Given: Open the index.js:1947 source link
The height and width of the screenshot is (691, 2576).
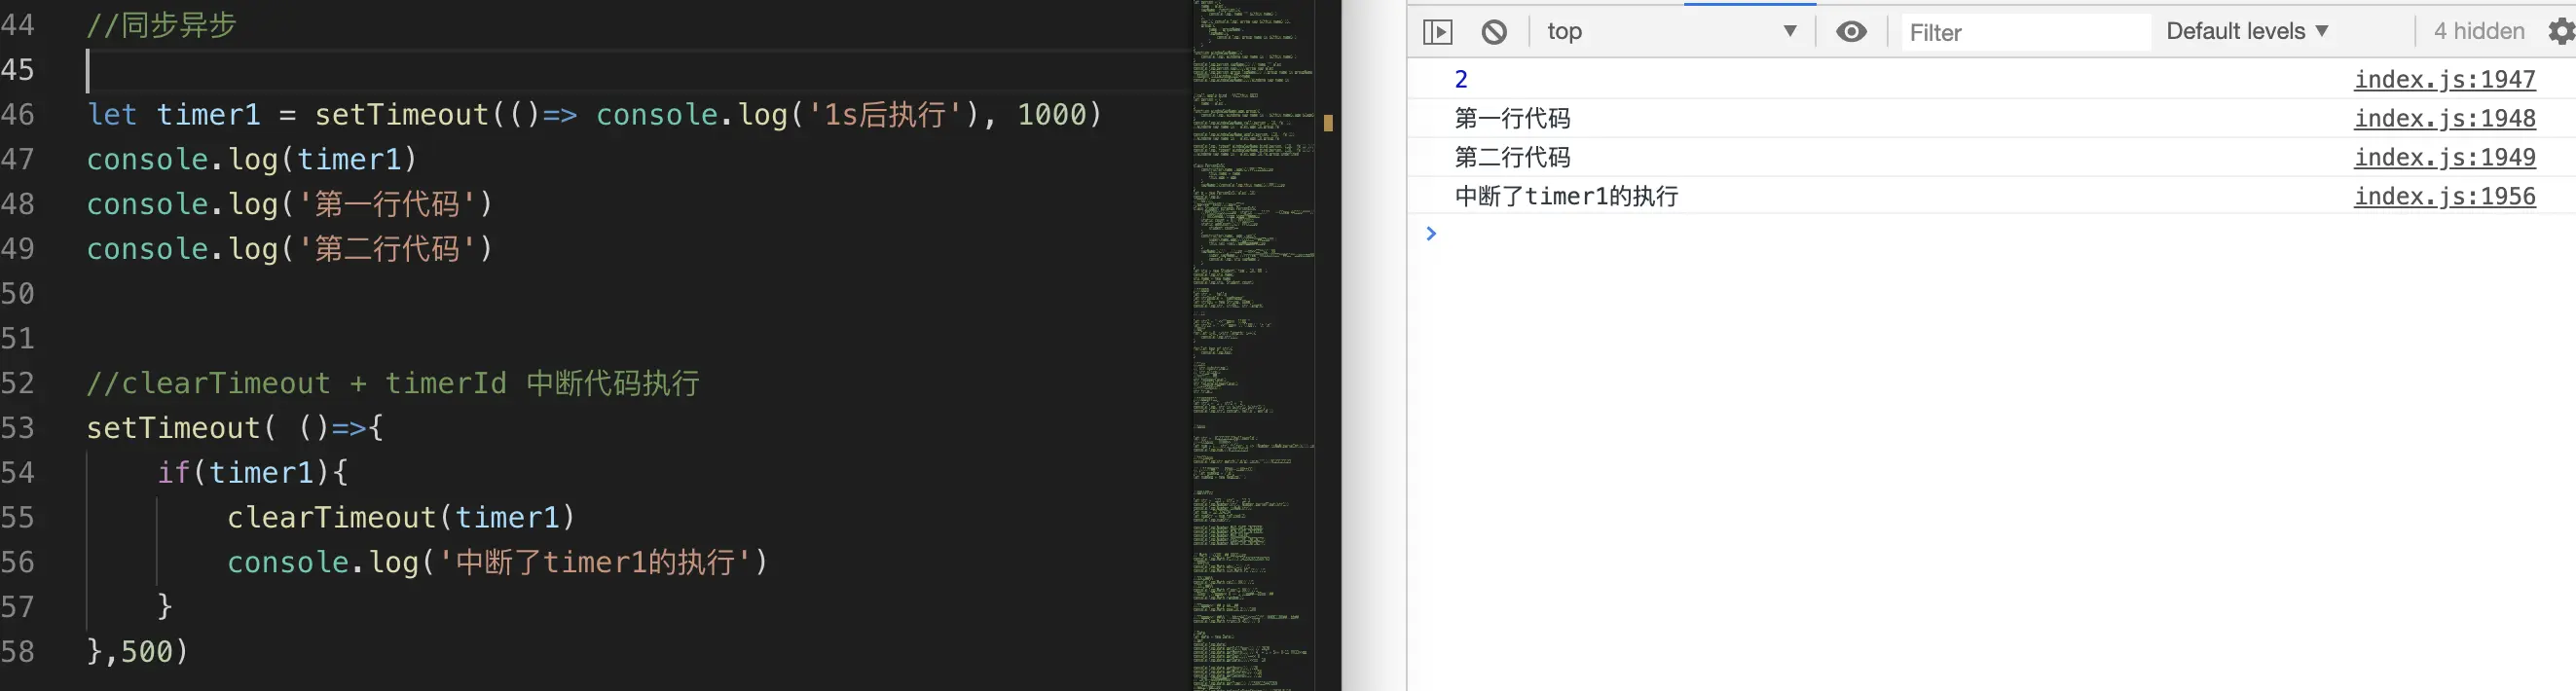Looking at the screenshot, I should click(2444, 79).
